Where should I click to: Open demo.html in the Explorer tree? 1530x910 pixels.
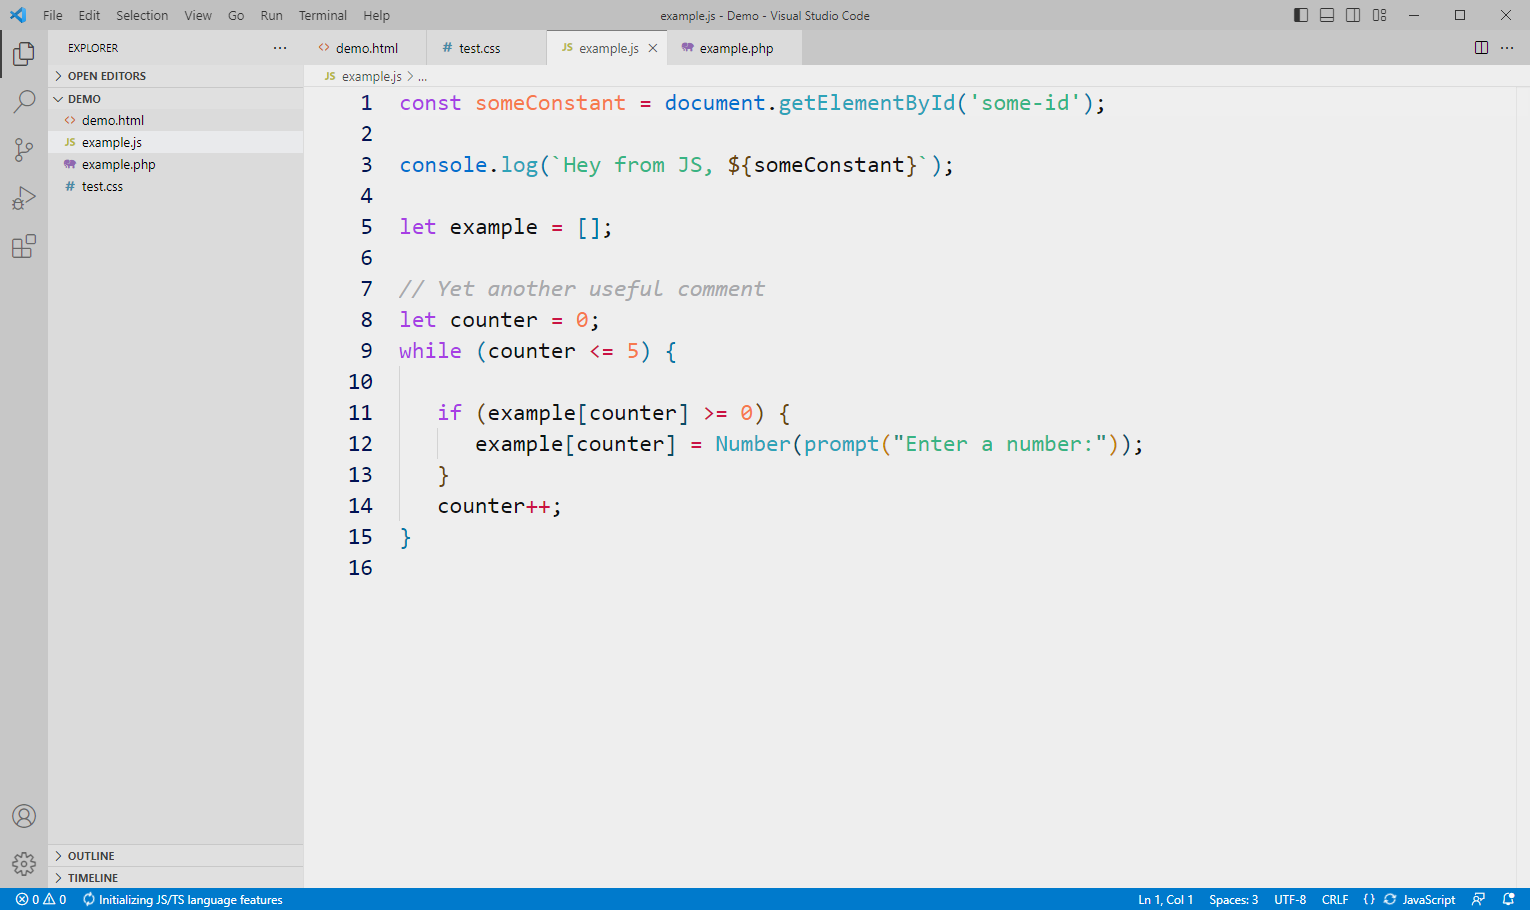pos(176,120)
